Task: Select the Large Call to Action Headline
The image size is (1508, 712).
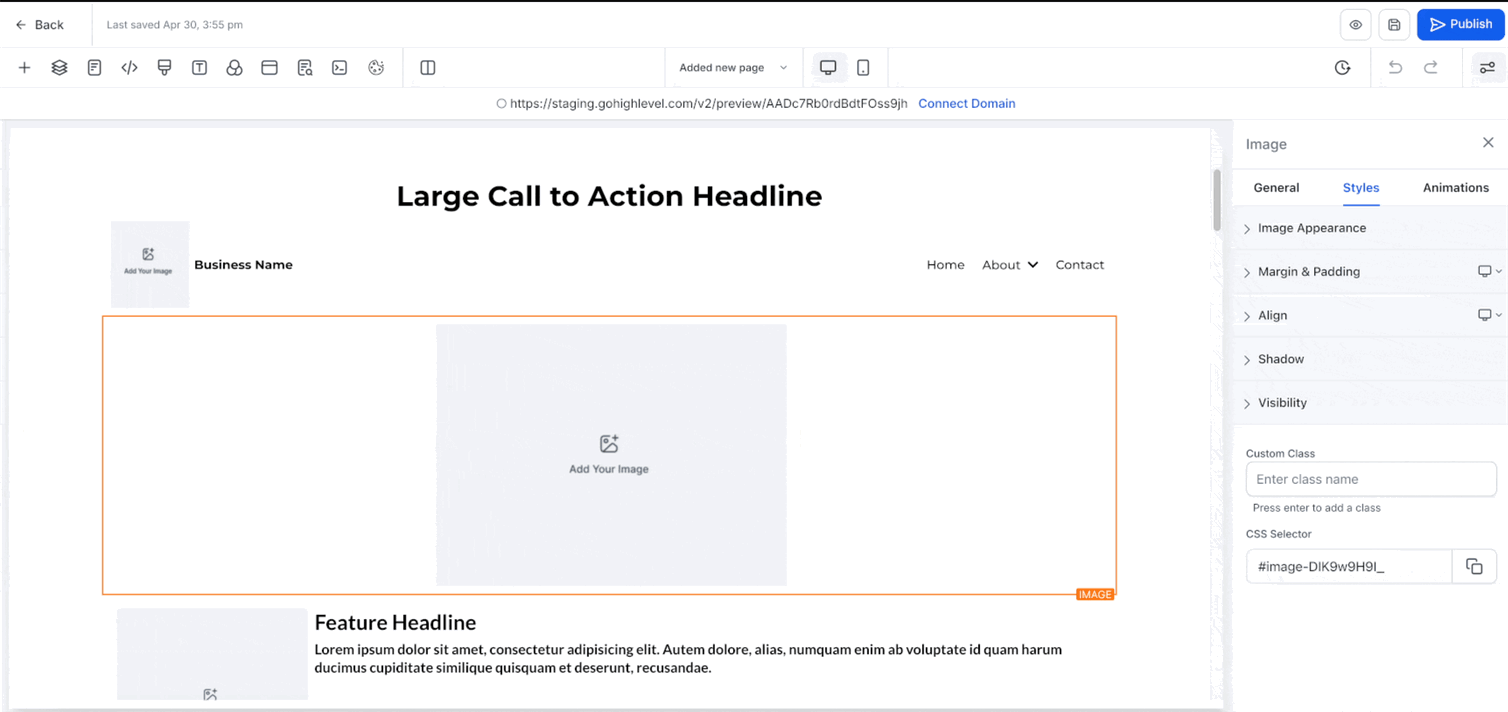Action: click(609, 196)
